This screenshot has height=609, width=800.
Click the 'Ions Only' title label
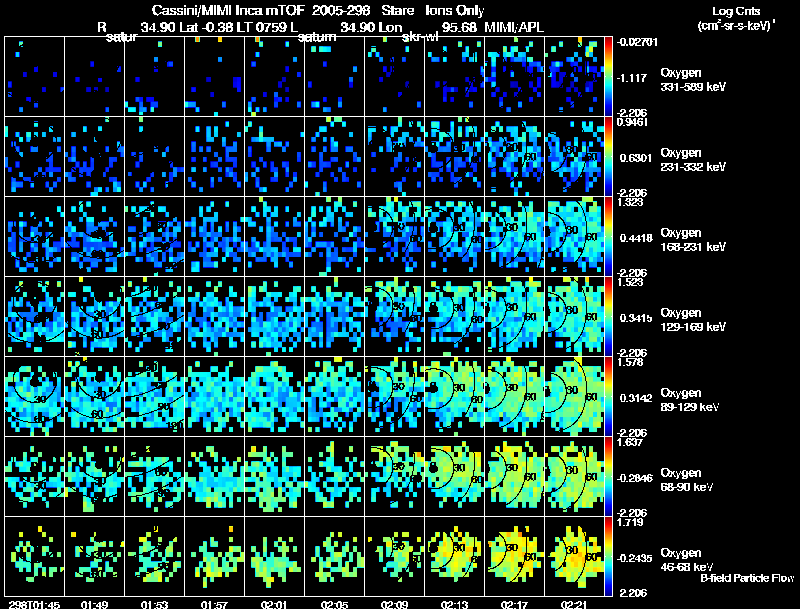[455, 11]
